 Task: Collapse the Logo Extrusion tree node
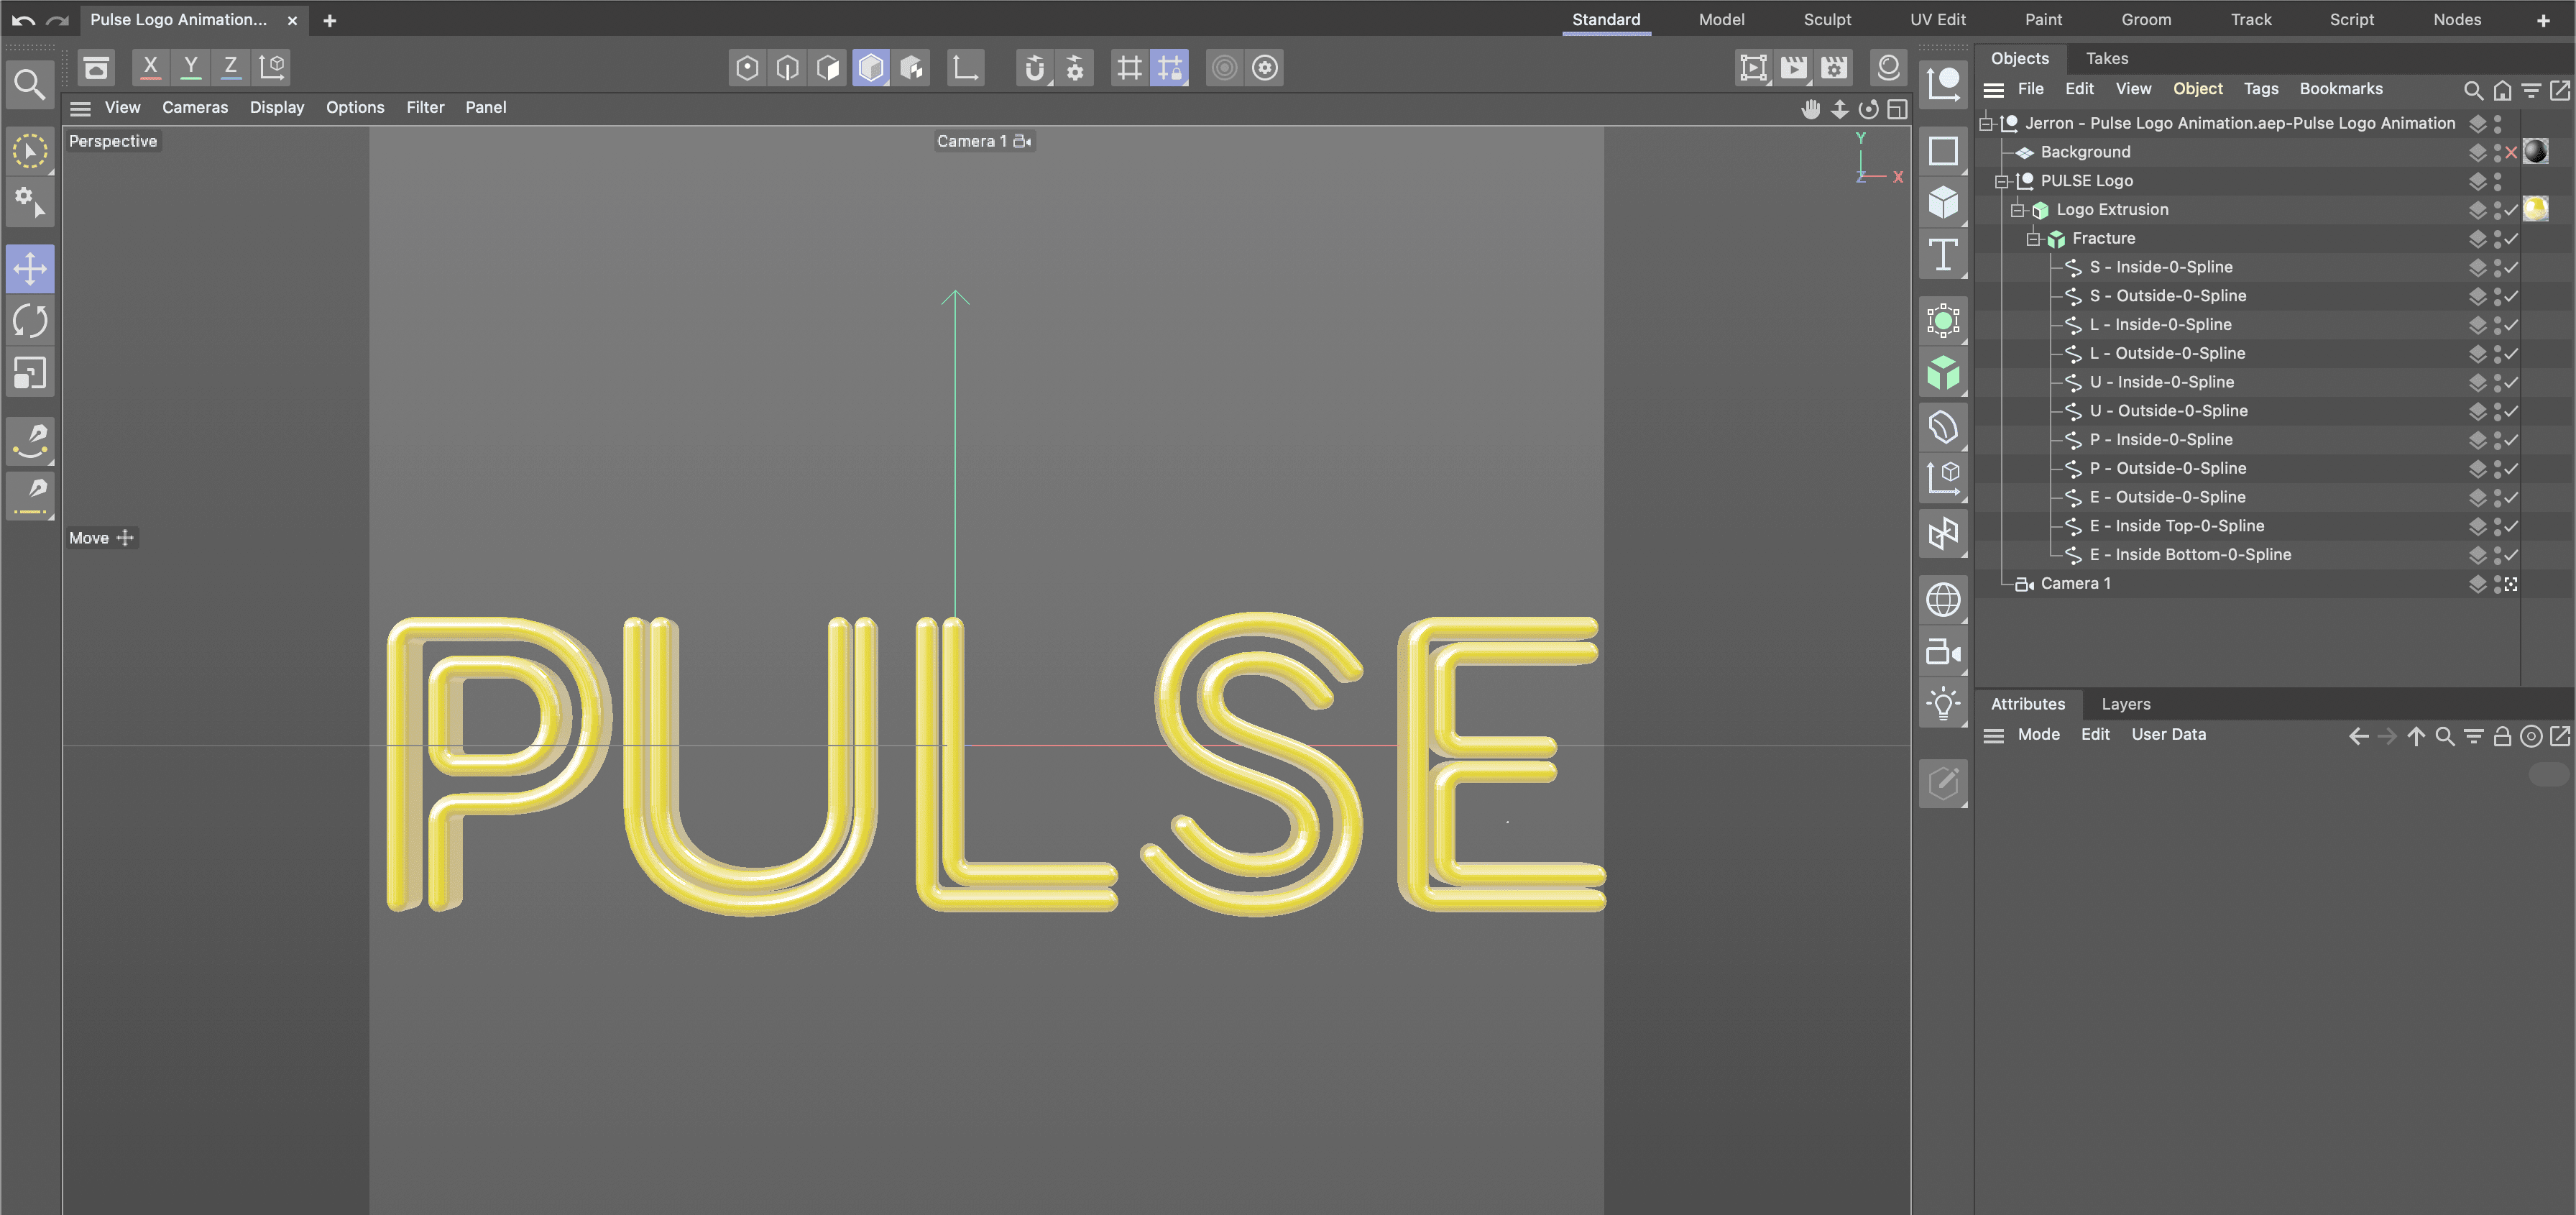(x=2017, y=210)
